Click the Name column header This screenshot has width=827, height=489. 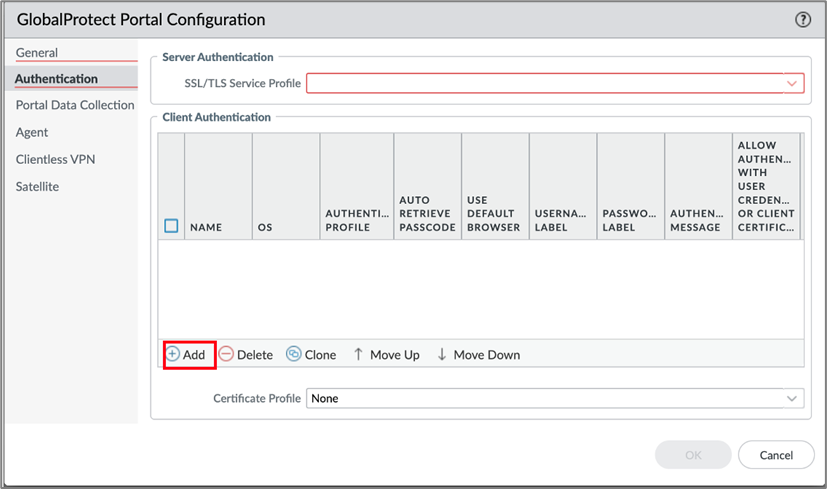(x=206, y=227)
